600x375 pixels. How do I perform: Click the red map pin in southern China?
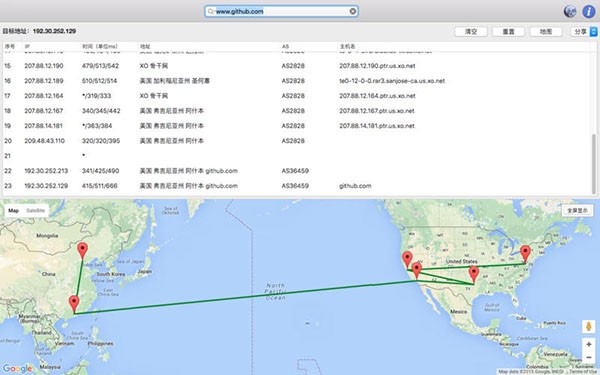click(74, 304)
